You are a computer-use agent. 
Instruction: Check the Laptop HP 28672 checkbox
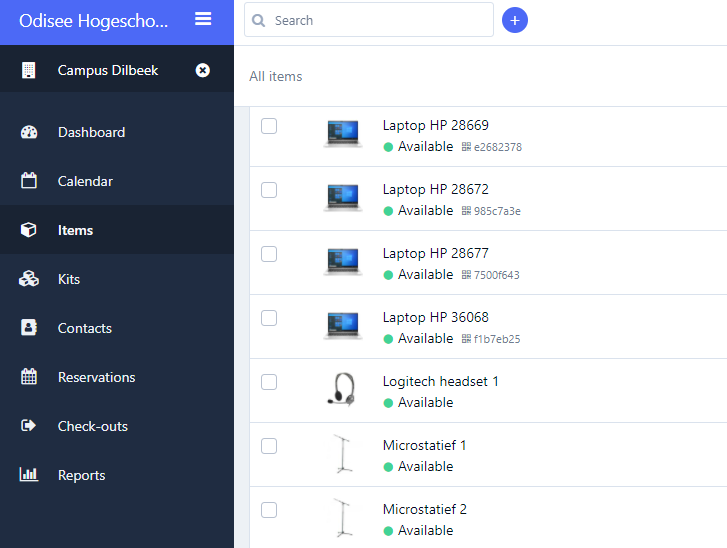(x=269, y=190)
